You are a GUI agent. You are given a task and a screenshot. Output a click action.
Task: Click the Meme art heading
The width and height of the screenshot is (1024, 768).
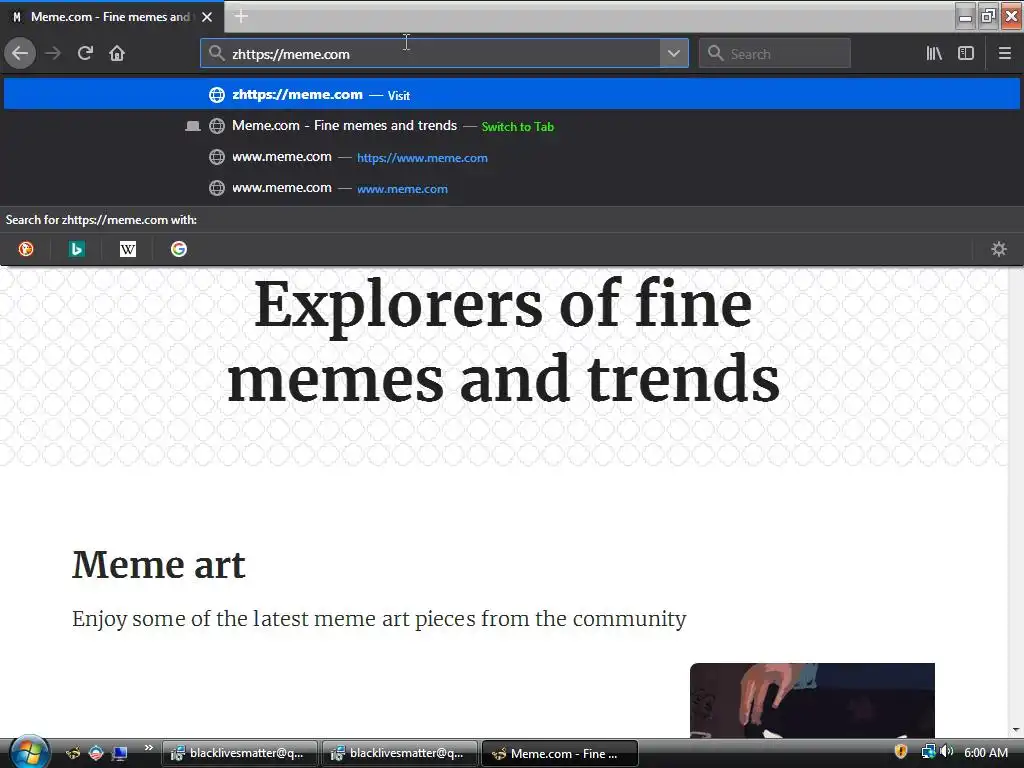pos(159,564)
